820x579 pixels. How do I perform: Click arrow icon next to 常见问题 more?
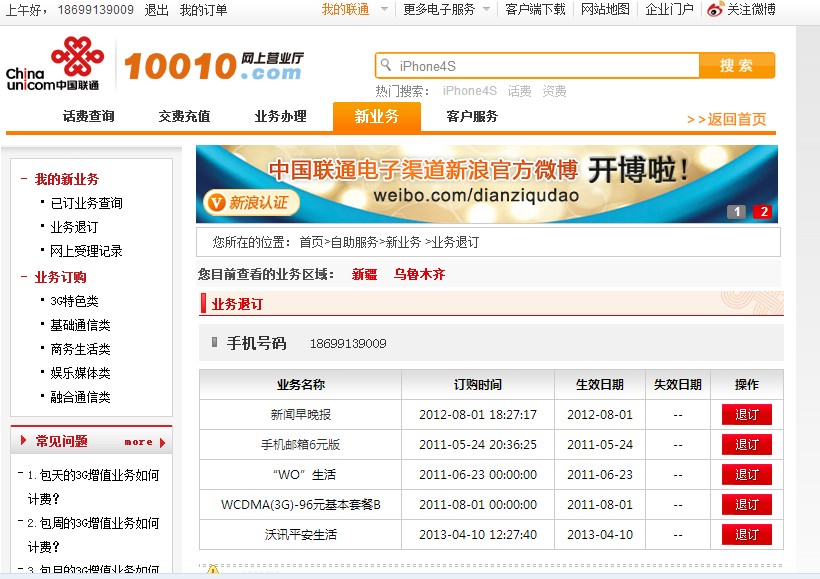click(x=162, y=443)
